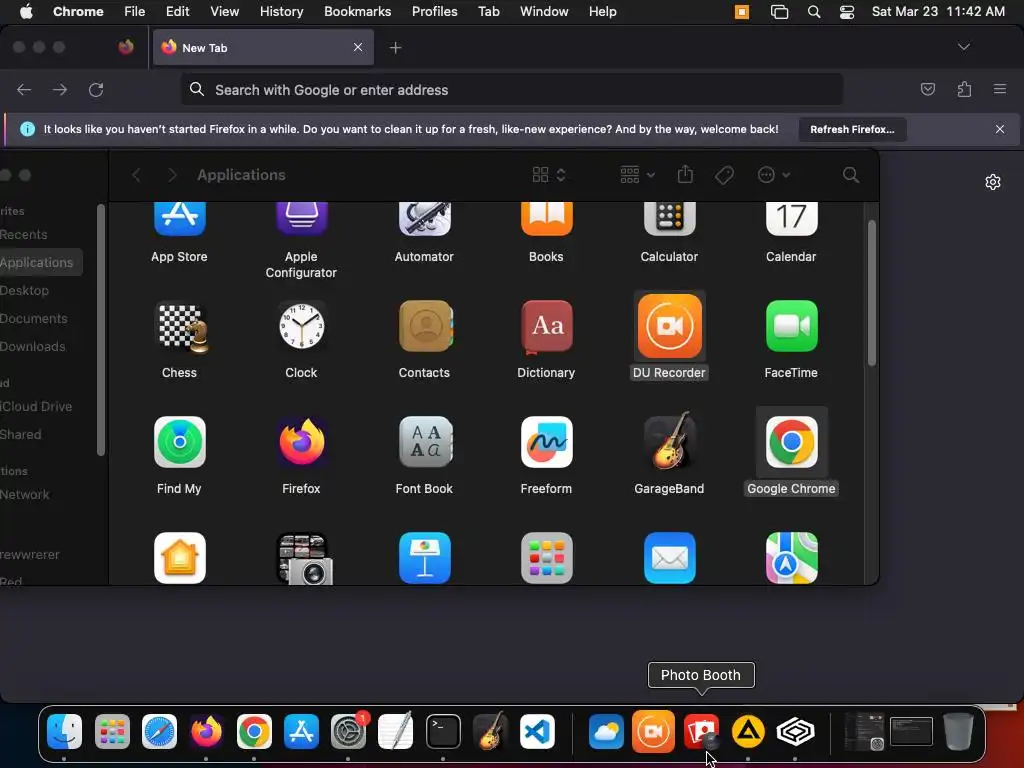Open Terminal from the Dock

(443, 731)
